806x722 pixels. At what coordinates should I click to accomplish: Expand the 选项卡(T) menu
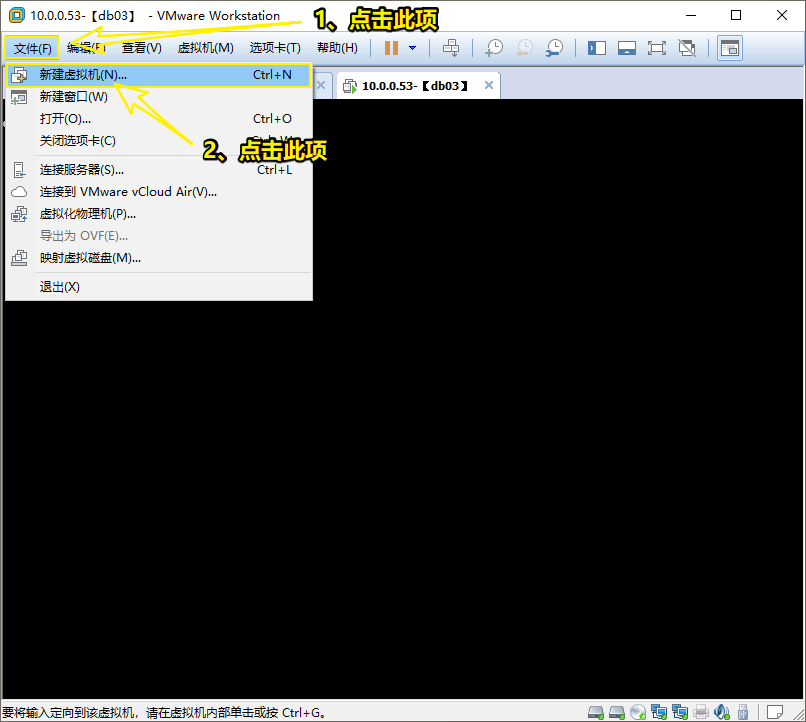pyautogui.click(x=275, y=48)
